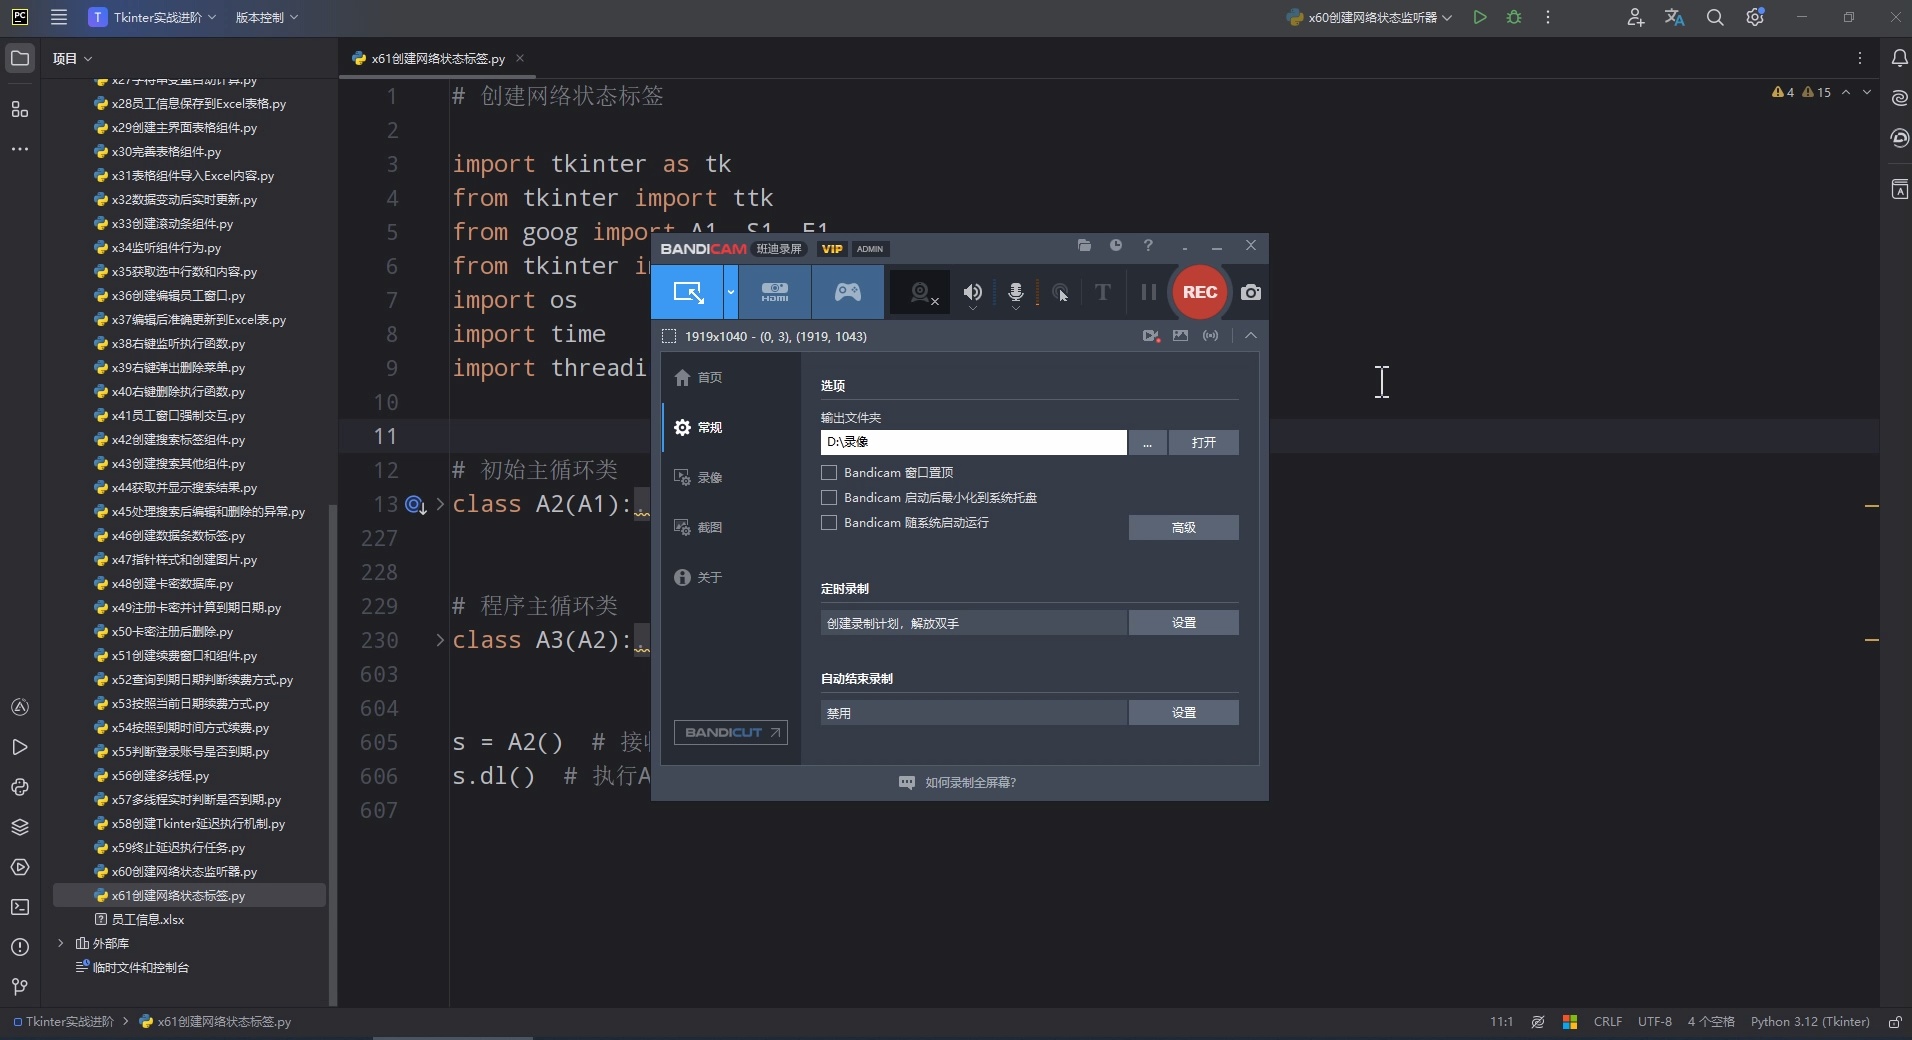1912x1040 pixels.
Task: Enable Bandicam 随系统启动运行
Action: pyautogui.click(x=828, y=523)
